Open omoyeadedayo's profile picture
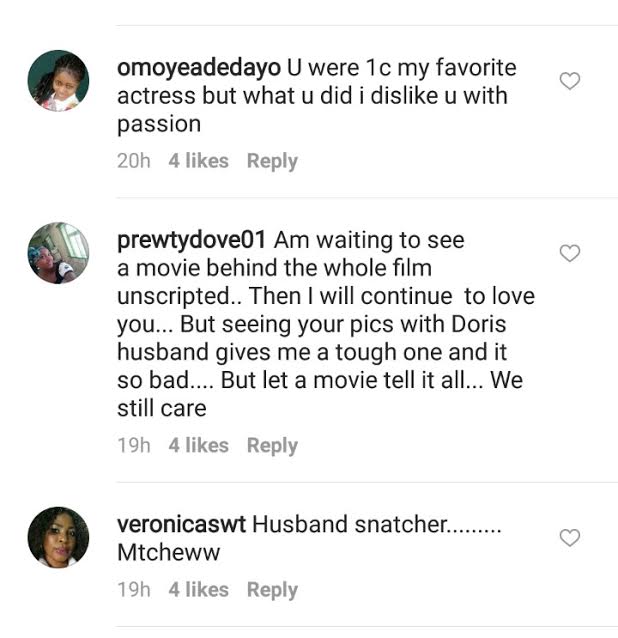Screen dimensions: 618x638 pos(58,80)
